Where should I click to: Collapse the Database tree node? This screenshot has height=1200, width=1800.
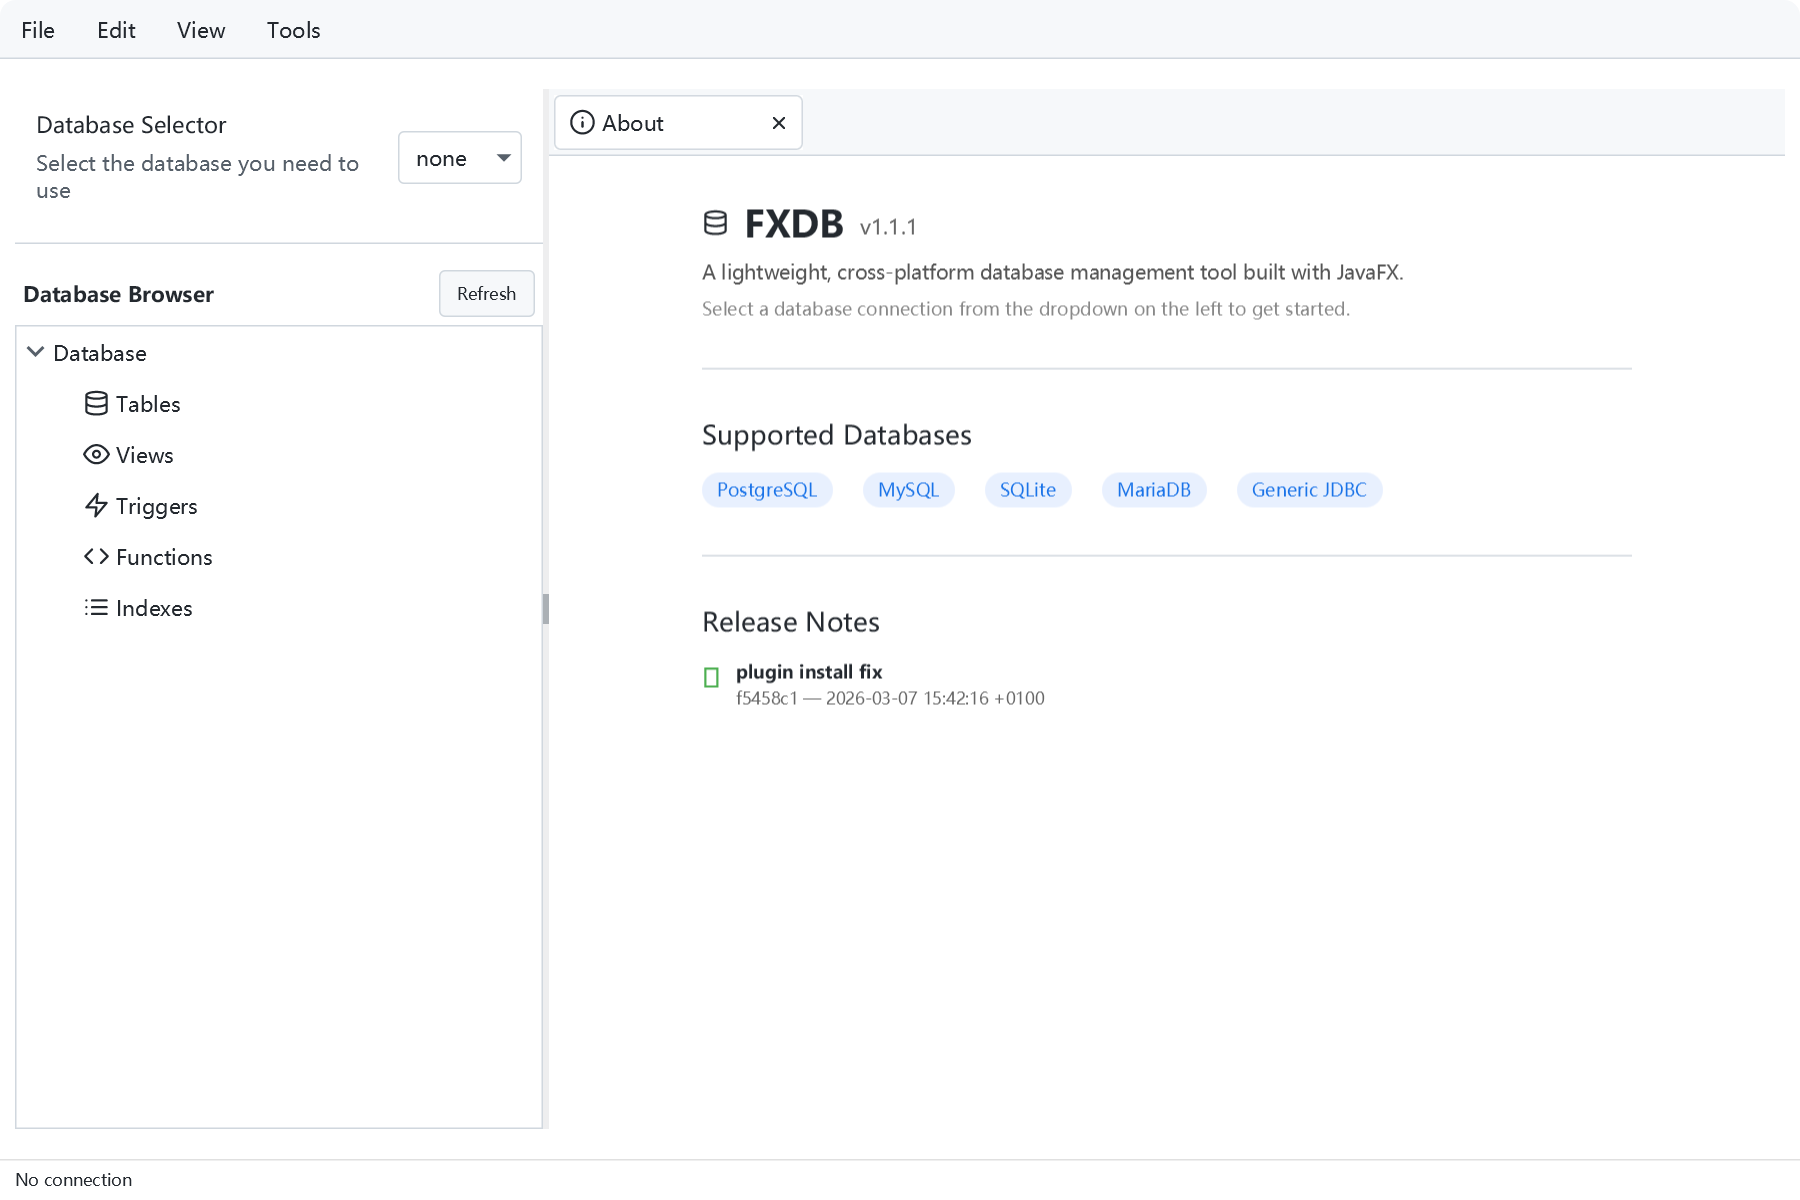(35, 352)
